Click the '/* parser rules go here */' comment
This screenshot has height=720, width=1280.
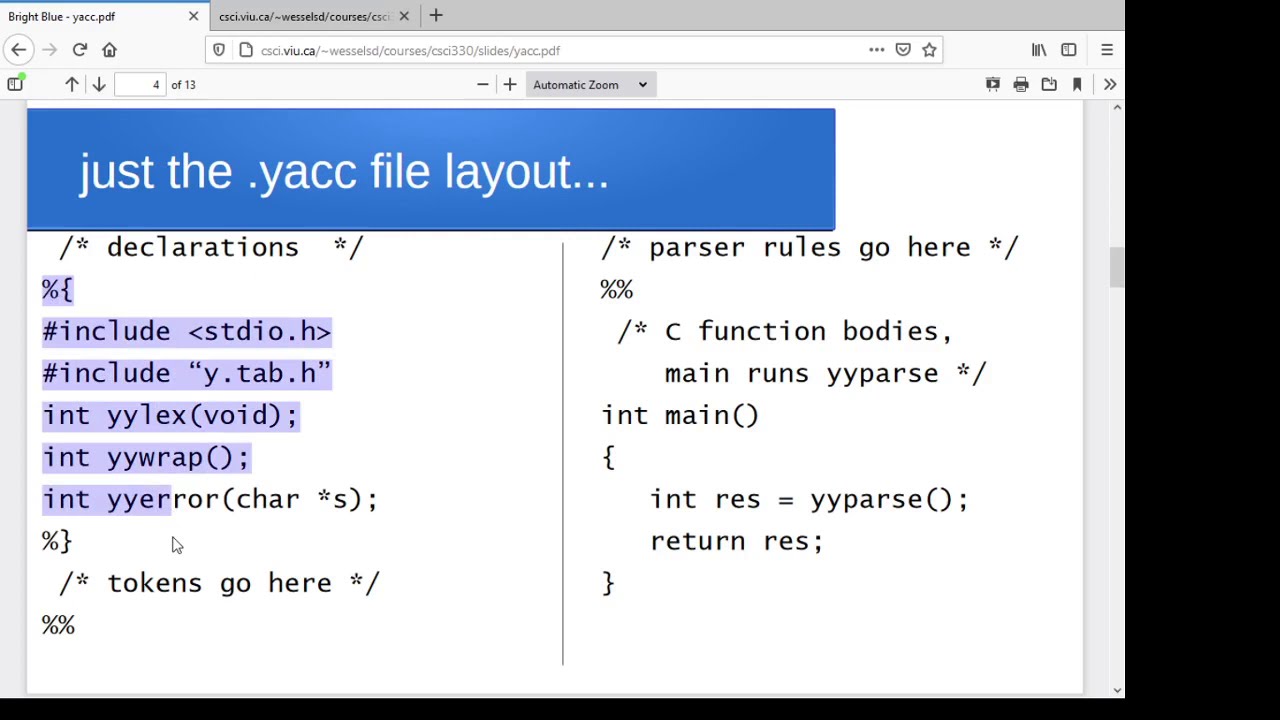pyautogui.click(x=809, y=248)
